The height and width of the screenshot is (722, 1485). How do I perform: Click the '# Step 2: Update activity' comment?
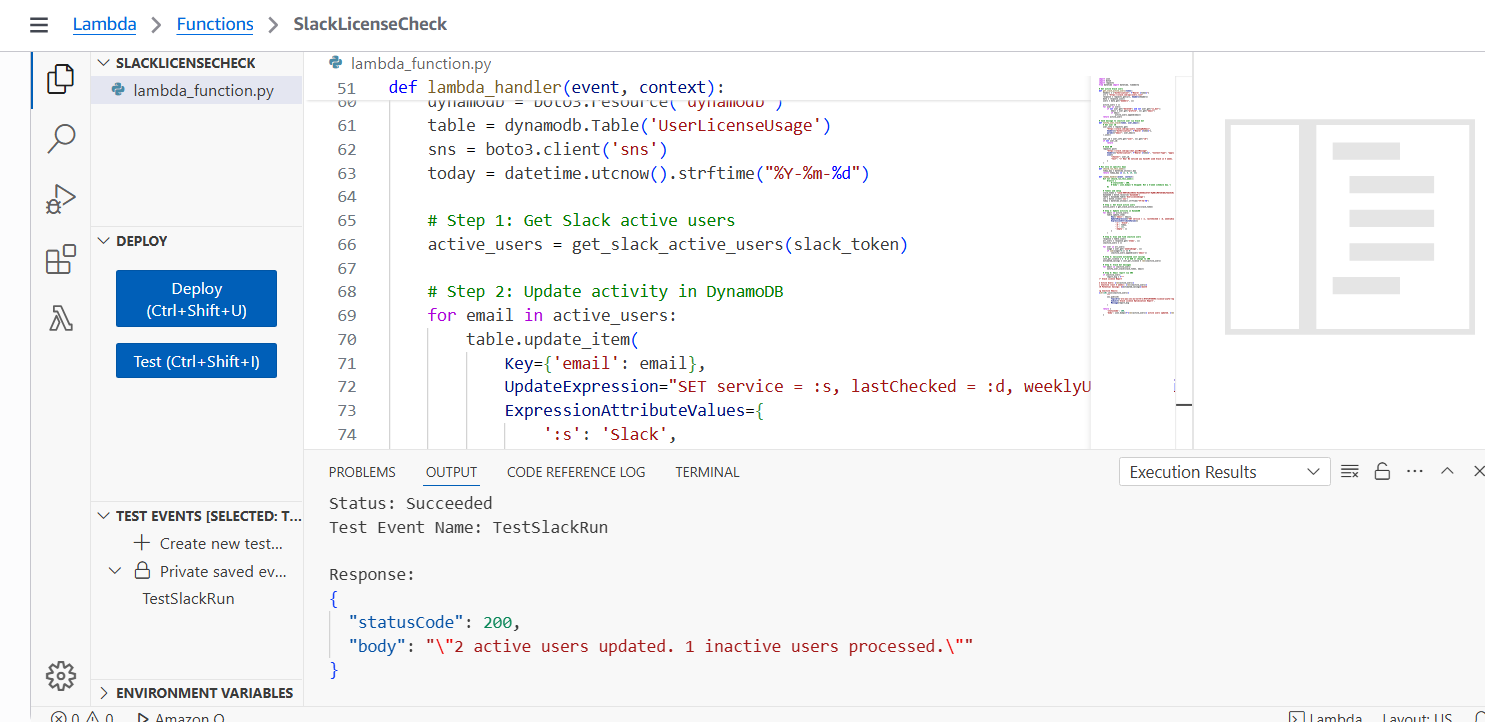tap(605, 292)
